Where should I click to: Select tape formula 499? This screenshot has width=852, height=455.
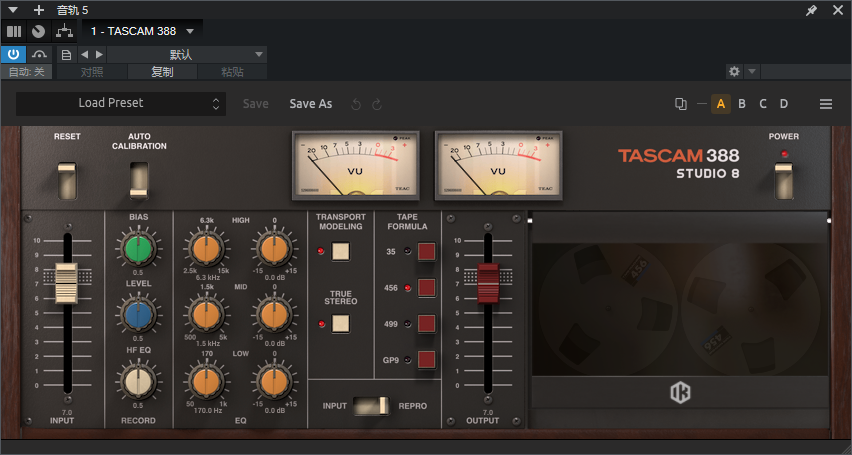pos(427,324)
